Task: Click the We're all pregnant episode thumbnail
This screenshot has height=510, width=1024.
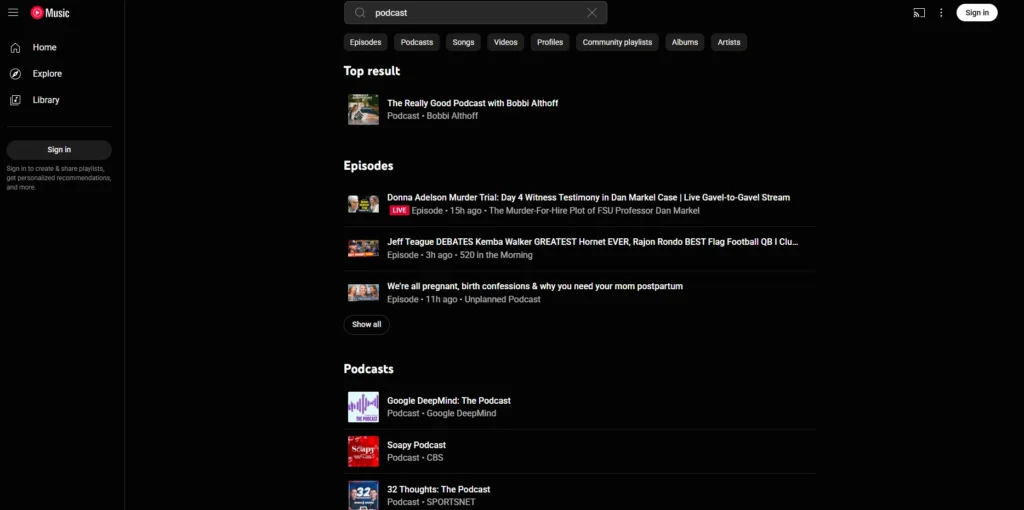Action: [363, 293]
